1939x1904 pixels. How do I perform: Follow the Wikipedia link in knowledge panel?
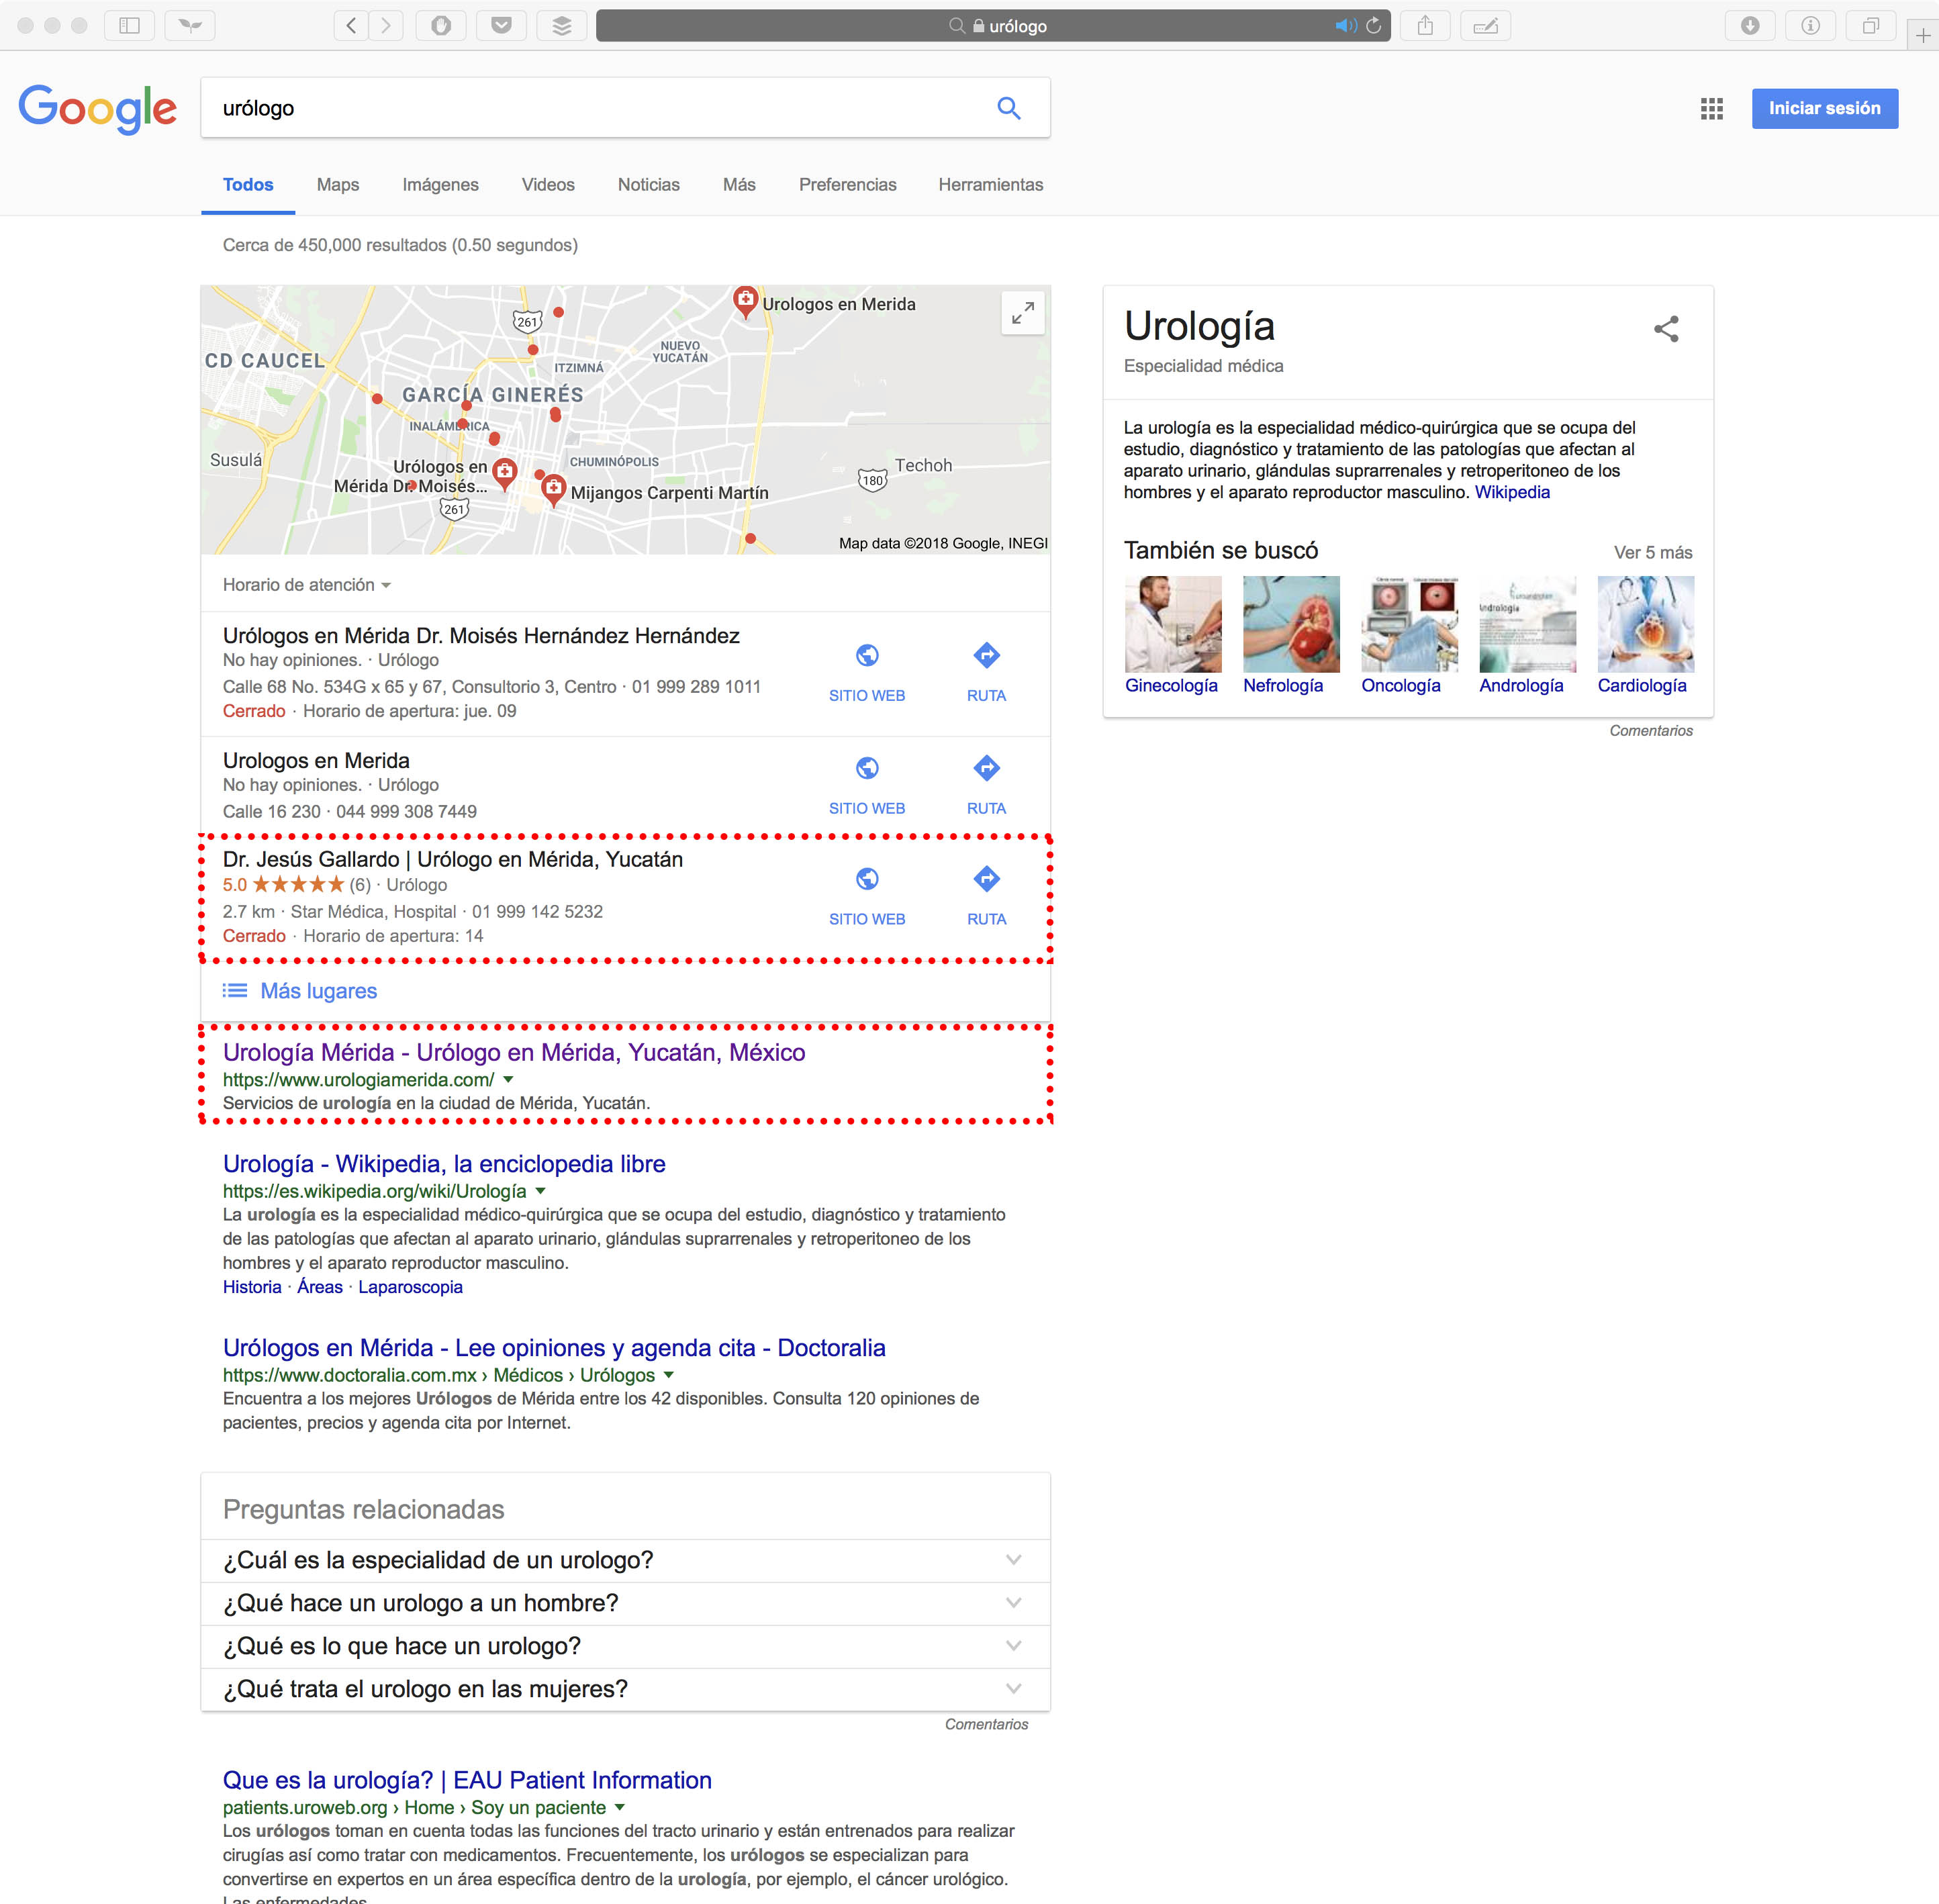(1512, 492)
